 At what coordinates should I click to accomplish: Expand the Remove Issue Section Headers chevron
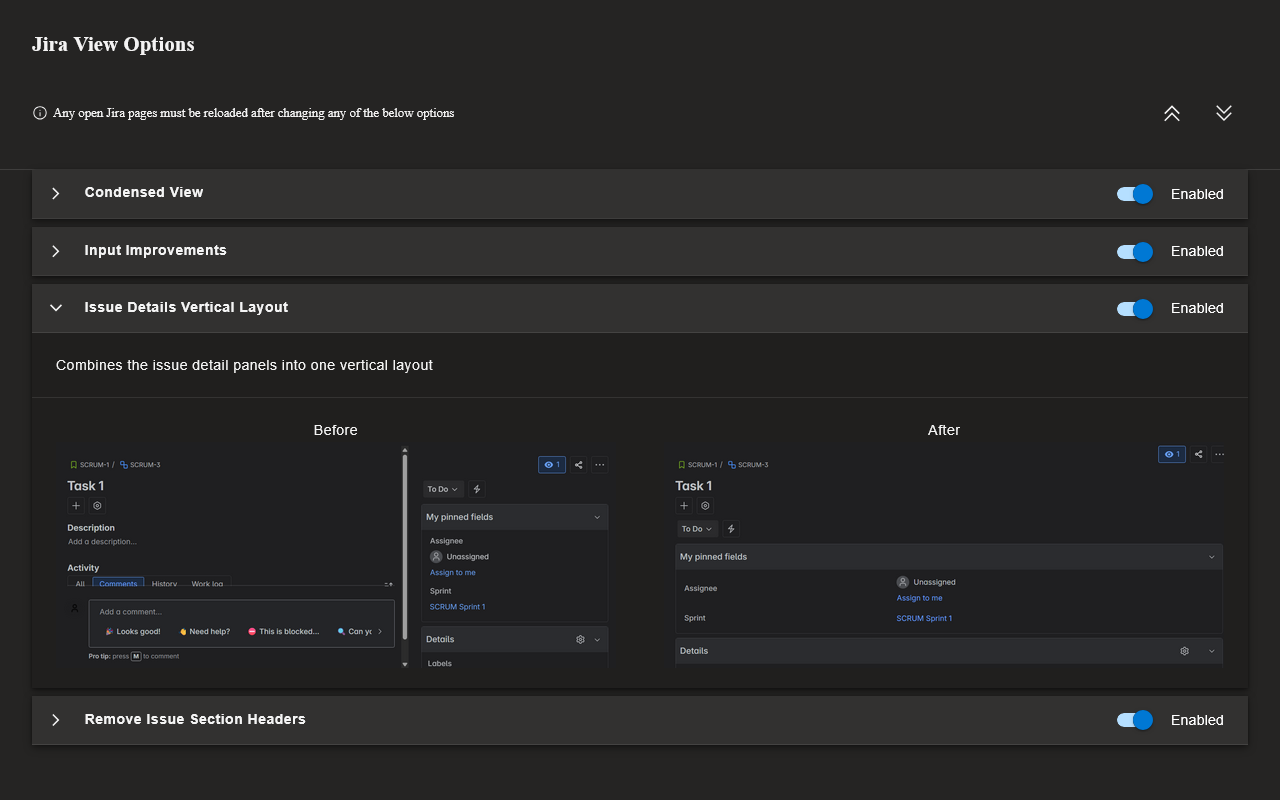click(56, 720)
